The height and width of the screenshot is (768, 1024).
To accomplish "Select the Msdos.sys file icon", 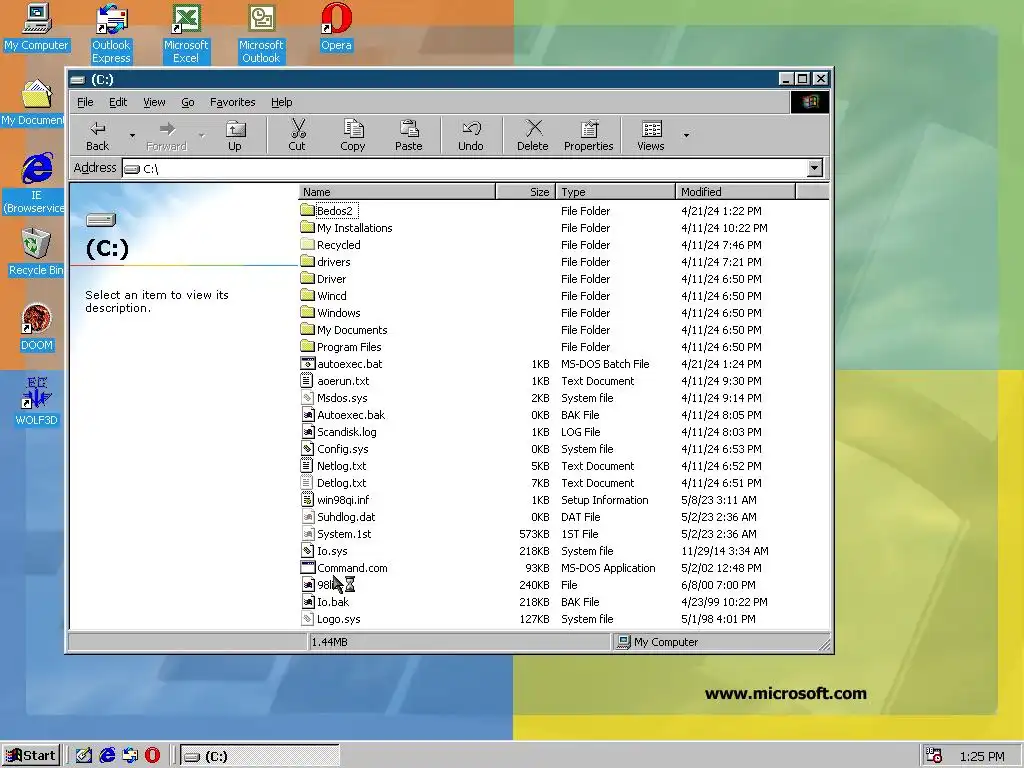I will click(x=308, y=397).
